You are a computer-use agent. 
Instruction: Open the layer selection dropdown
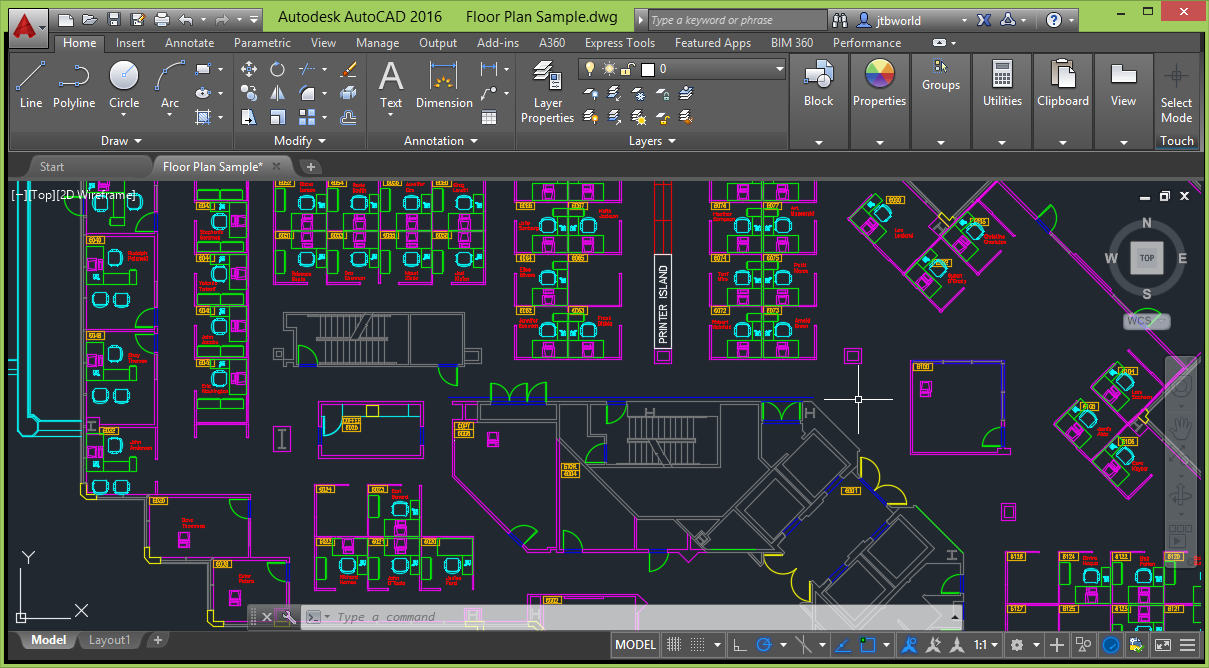(x=777, y=69)
